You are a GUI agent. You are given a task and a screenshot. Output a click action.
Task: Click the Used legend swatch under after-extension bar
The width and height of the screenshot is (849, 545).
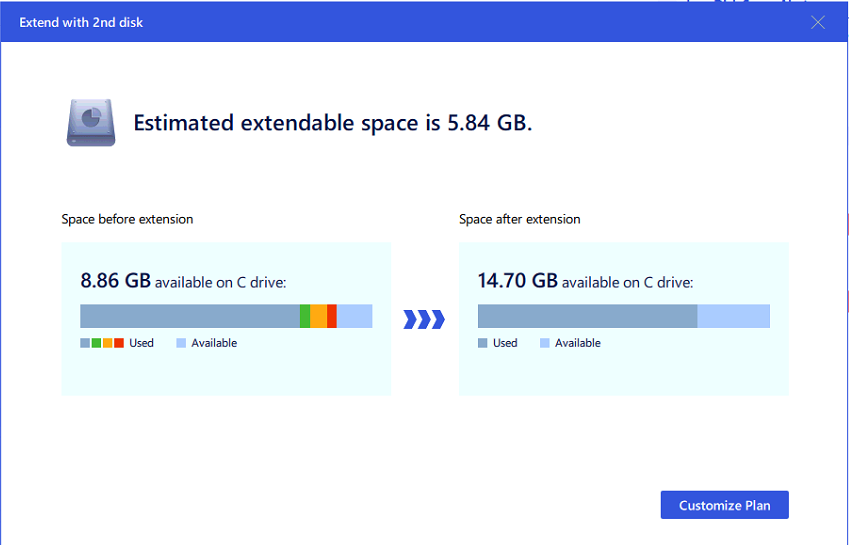(483, 343)
